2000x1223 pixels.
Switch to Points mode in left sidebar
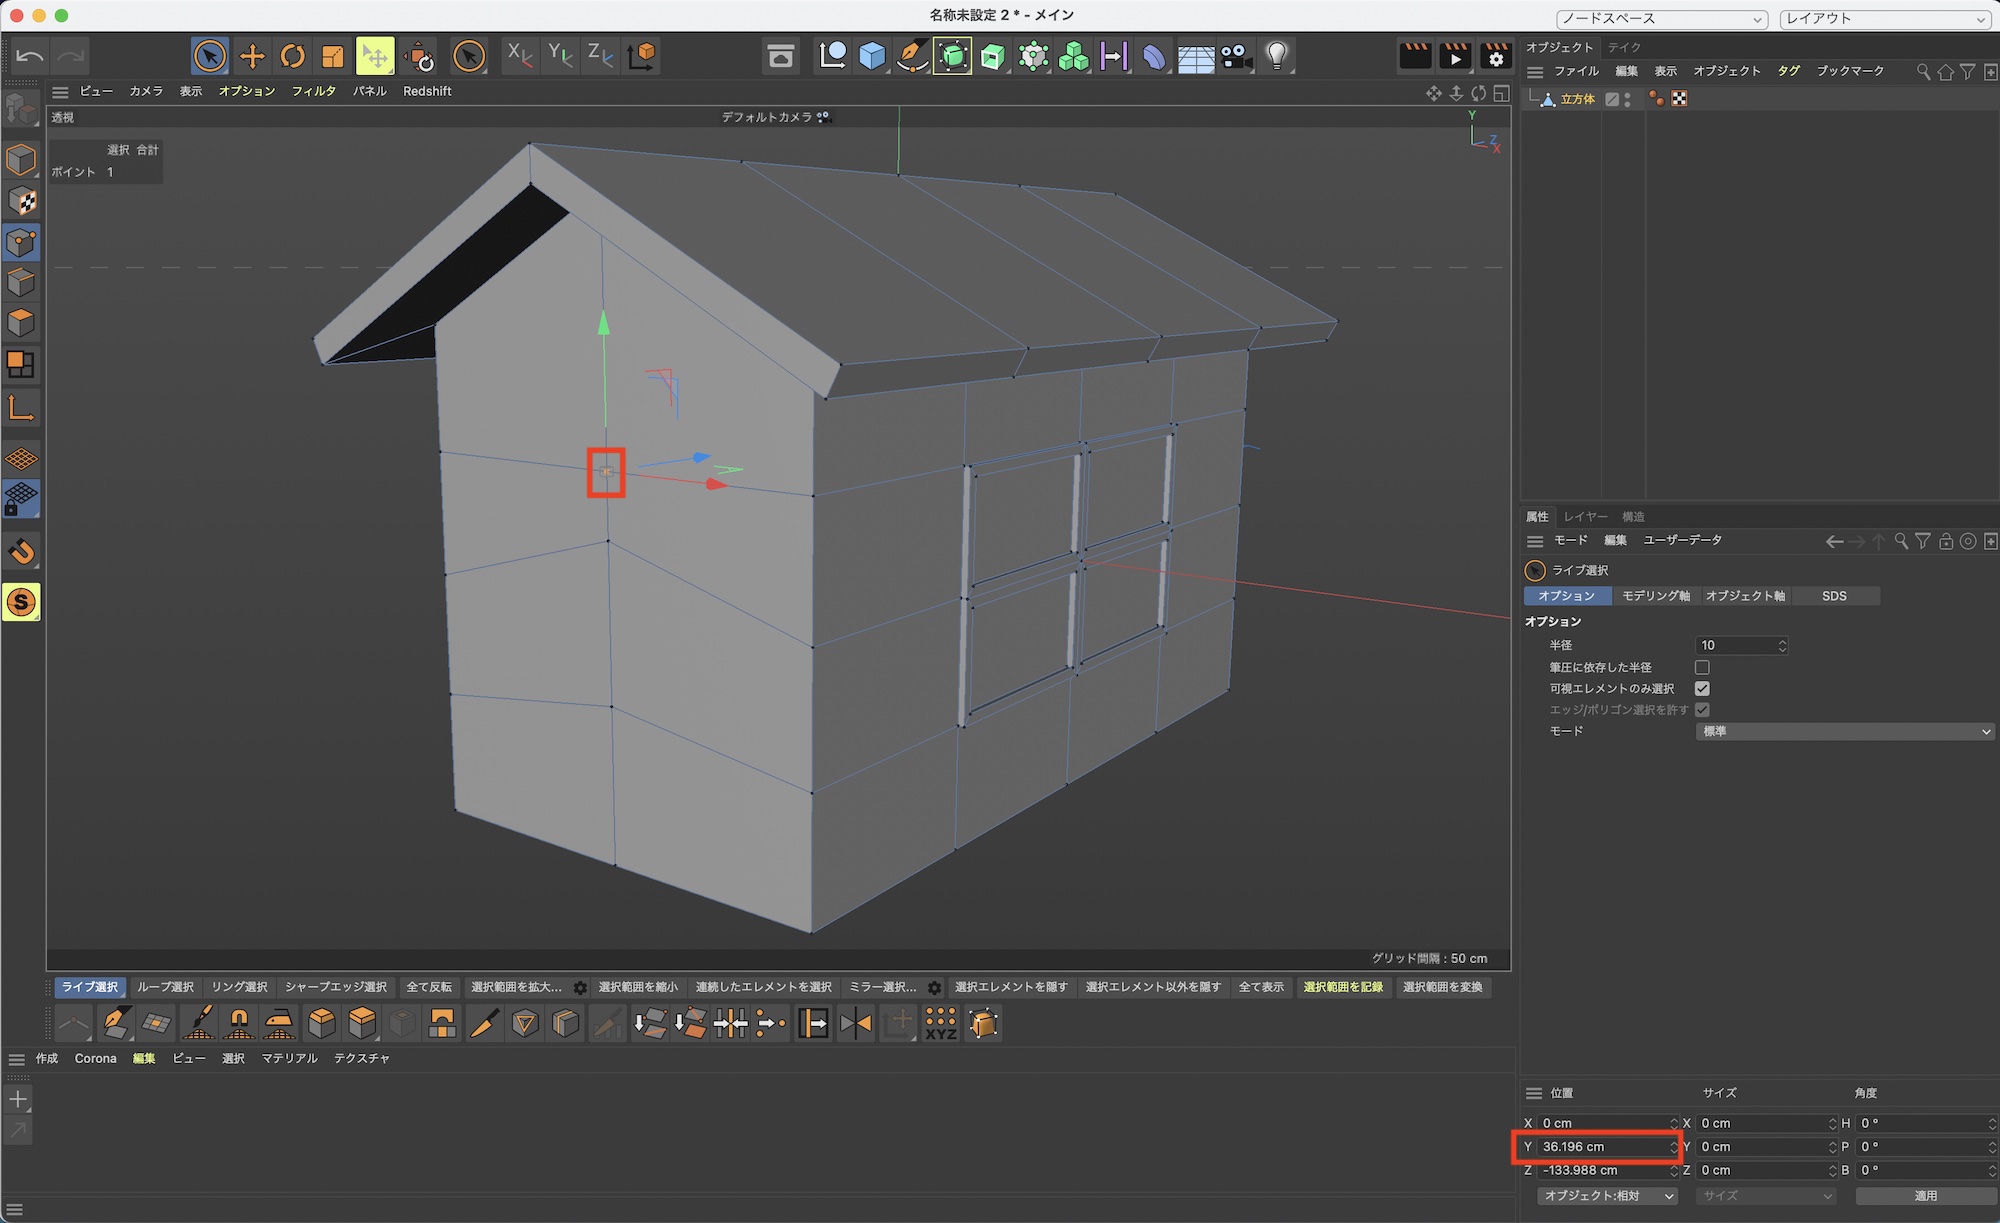(21, 243)
